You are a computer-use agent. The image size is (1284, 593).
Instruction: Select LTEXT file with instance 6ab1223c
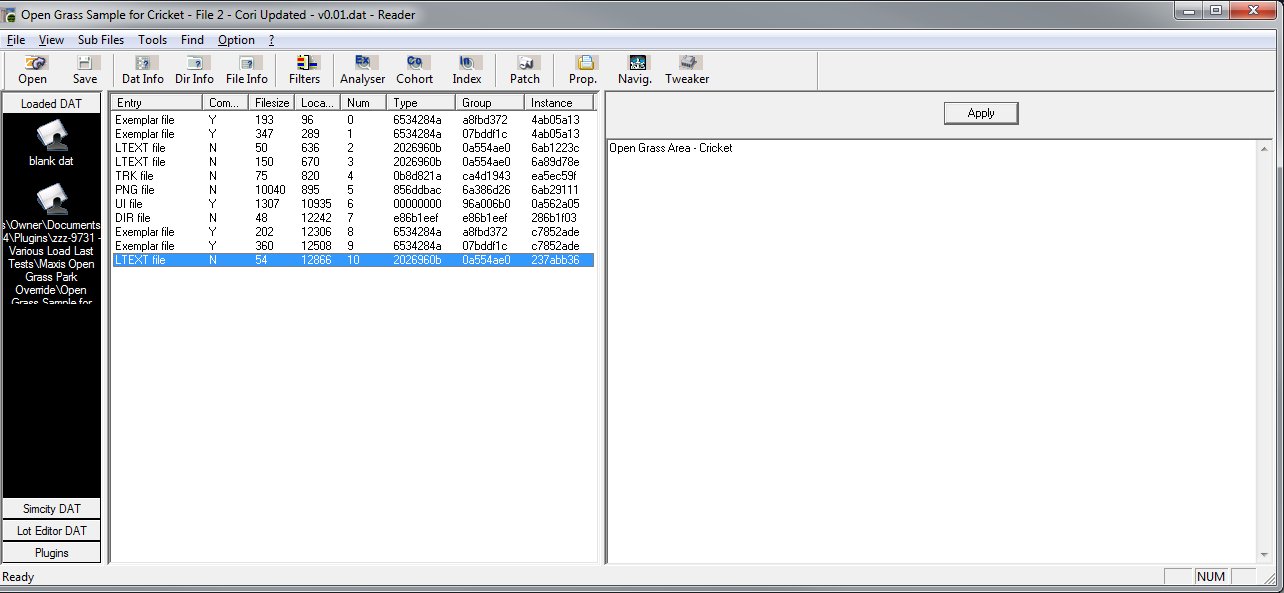point(353,148)
